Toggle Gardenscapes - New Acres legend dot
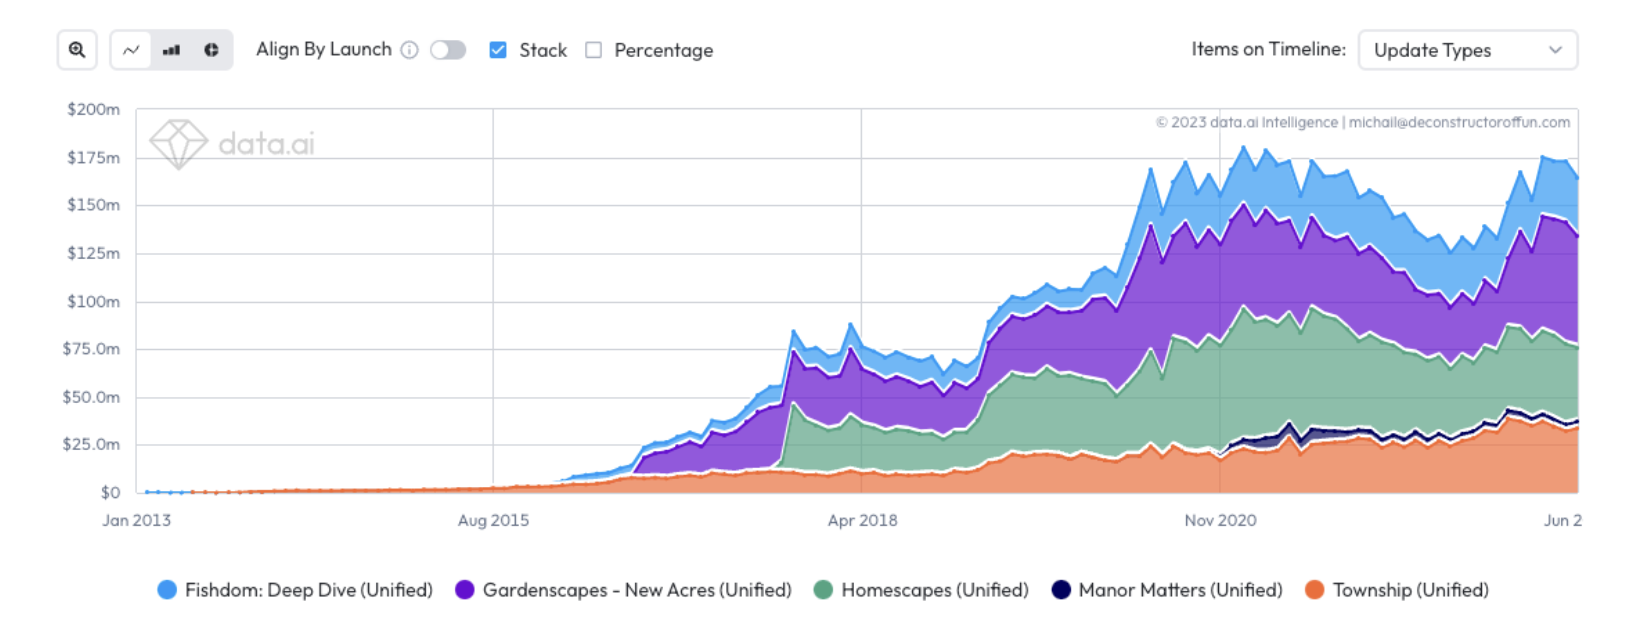Image resolution: width=1626 pixels, height=622 pixels. (x=465, y=590)
